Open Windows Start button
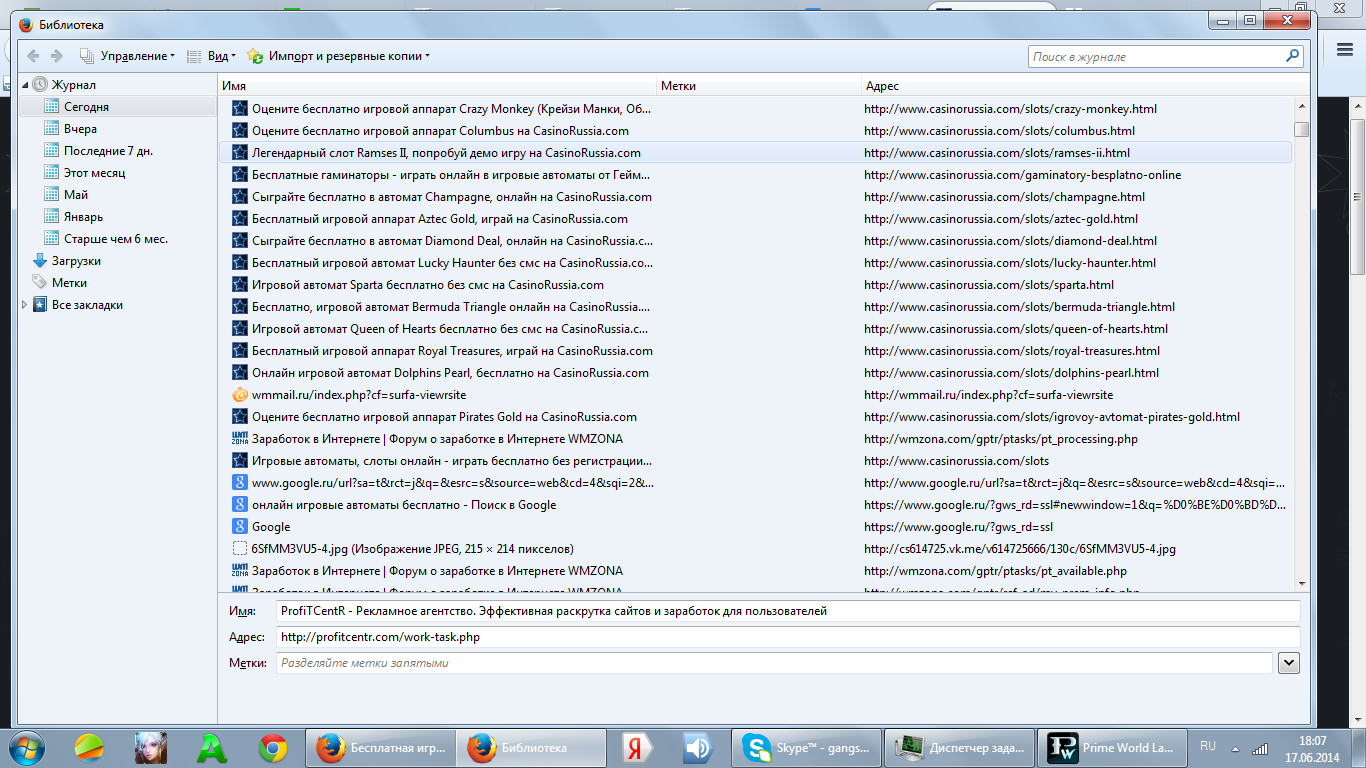Screen dimensions: 1366x768 pos(28,747)
